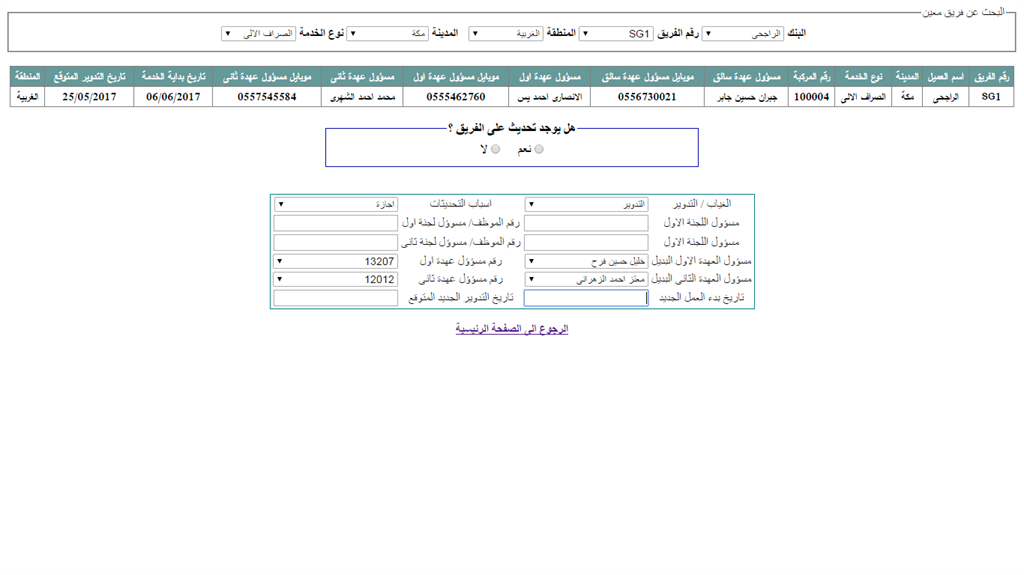Screen dimensions: 1024x575
Task: Open the نوع الخدمة dropdown in search bar
Action: pyautogui.click(x=259, y=33)
